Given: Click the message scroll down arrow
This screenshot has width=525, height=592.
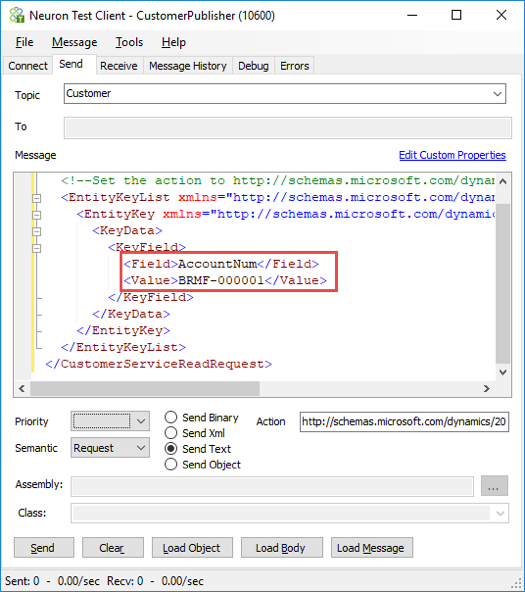Looking at the screenshot, I should click(x=503, y=372).
